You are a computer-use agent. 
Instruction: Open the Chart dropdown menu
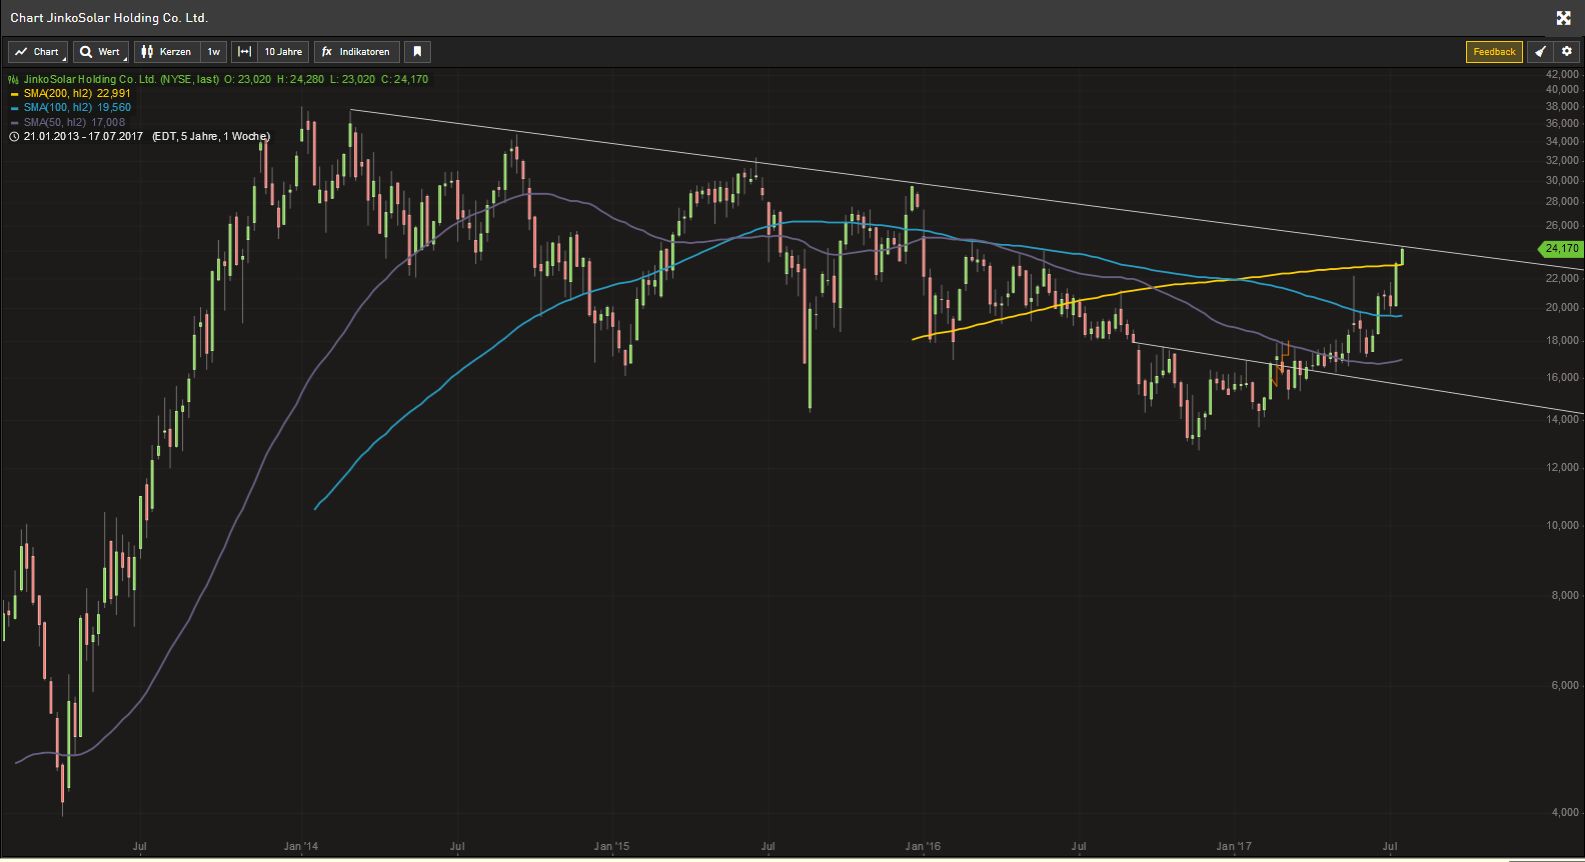(x=38, y=52)
